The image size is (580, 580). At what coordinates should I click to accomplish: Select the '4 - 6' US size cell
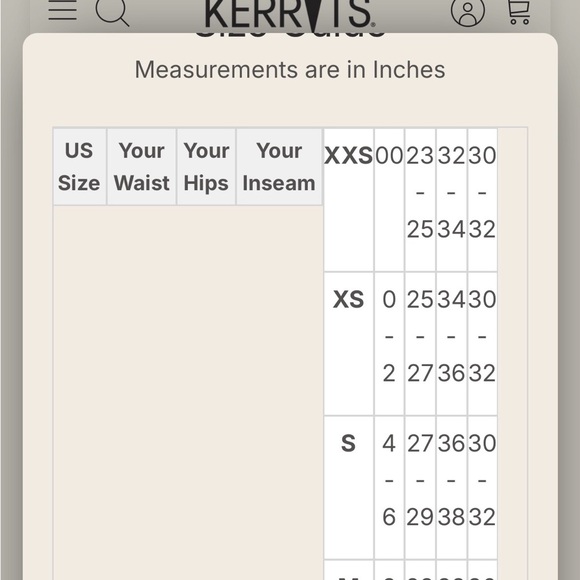click(390, 488)
